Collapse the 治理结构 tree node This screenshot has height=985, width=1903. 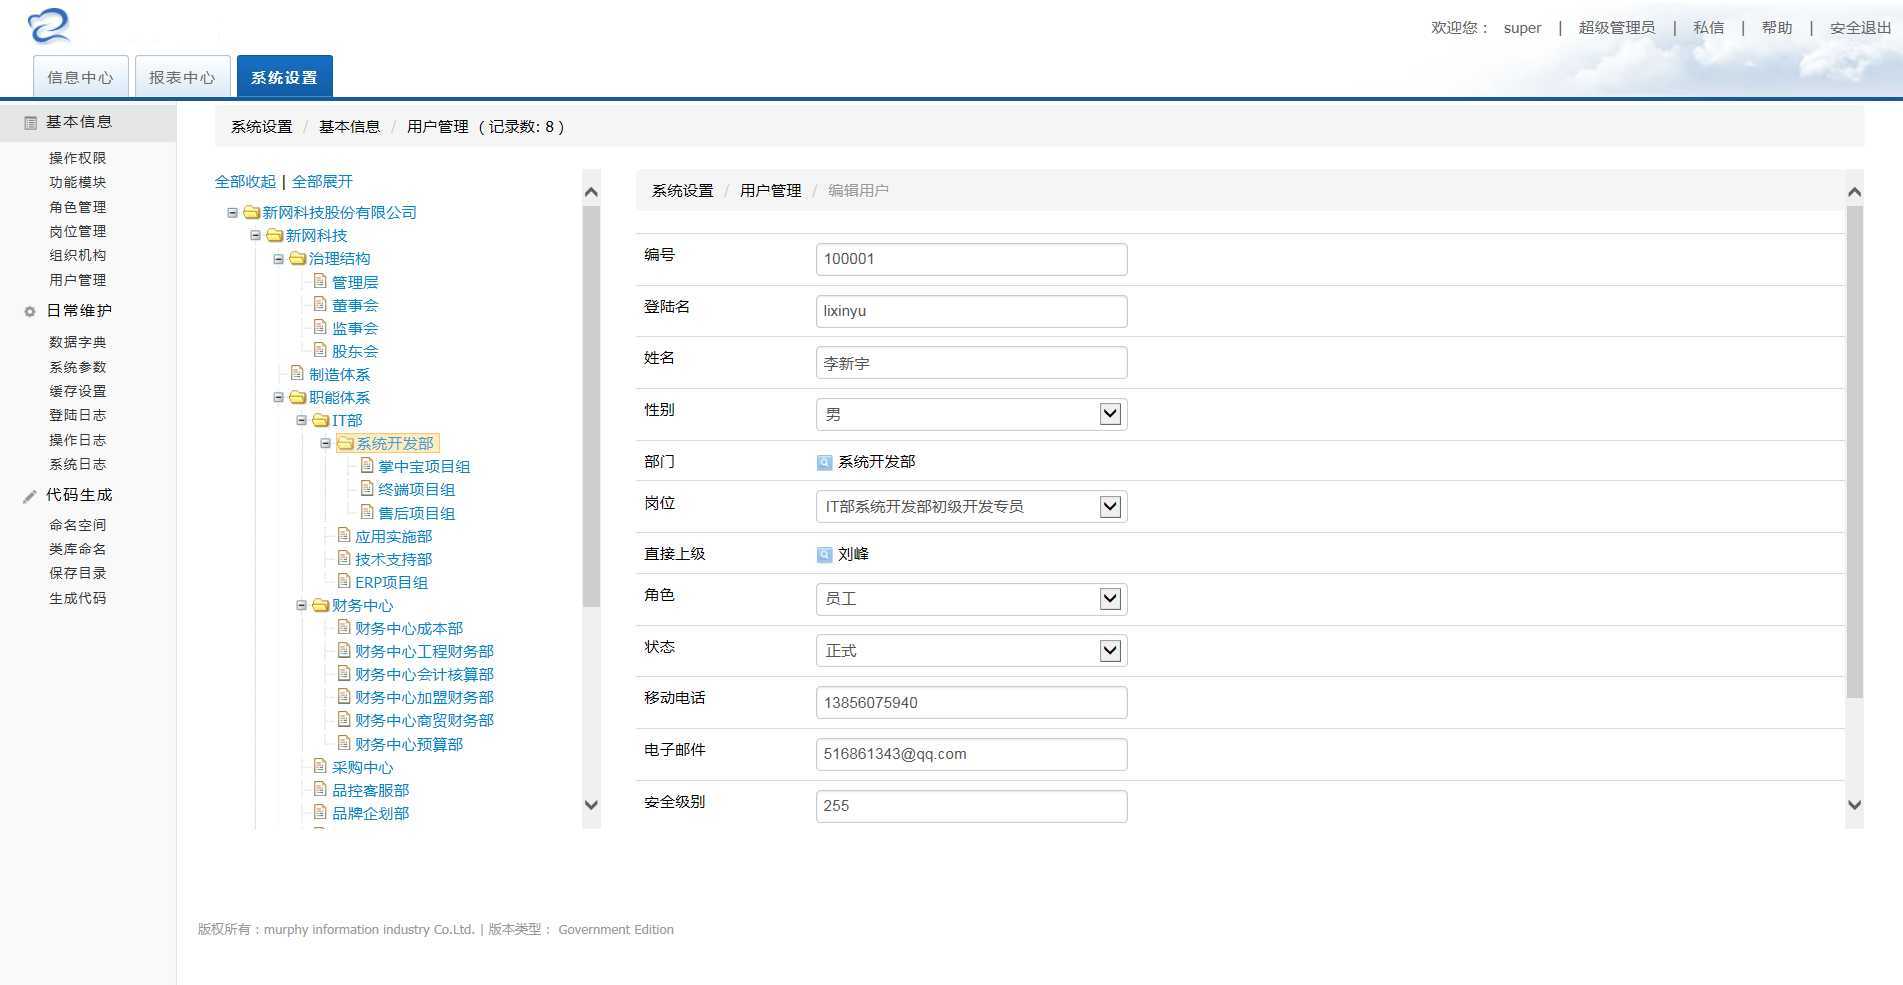(x=279, y=259)
